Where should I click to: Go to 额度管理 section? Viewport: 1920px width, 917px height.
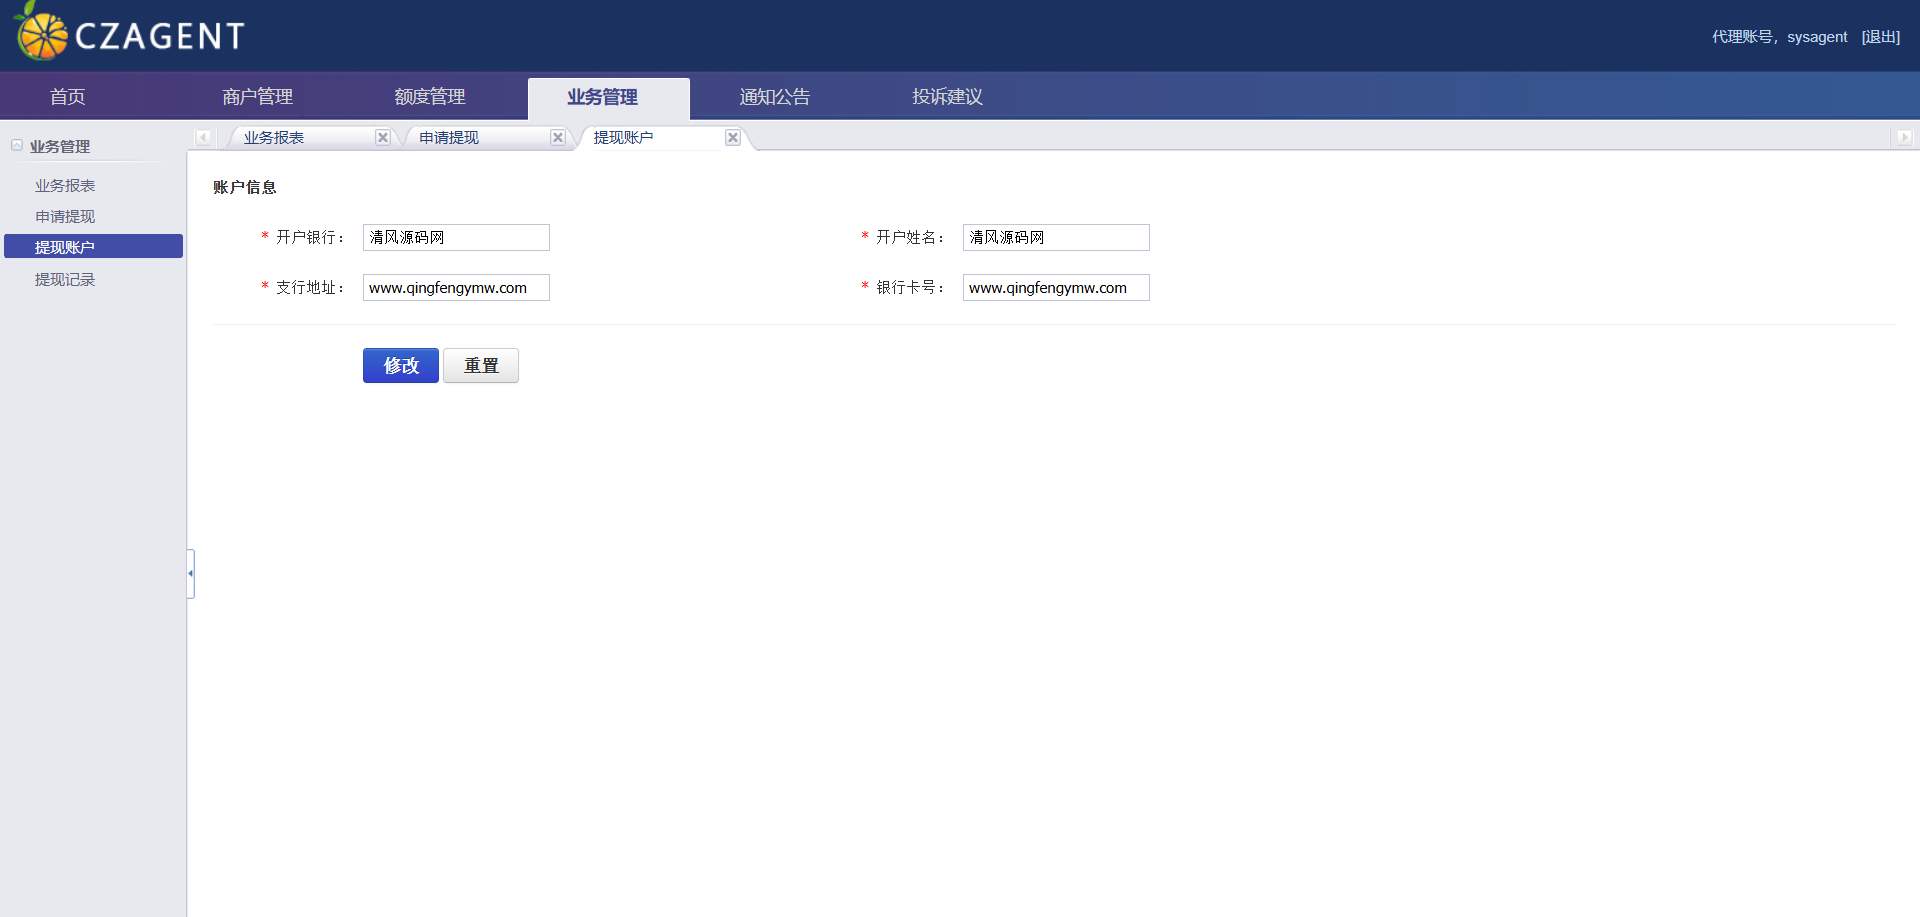click(430, 97)
